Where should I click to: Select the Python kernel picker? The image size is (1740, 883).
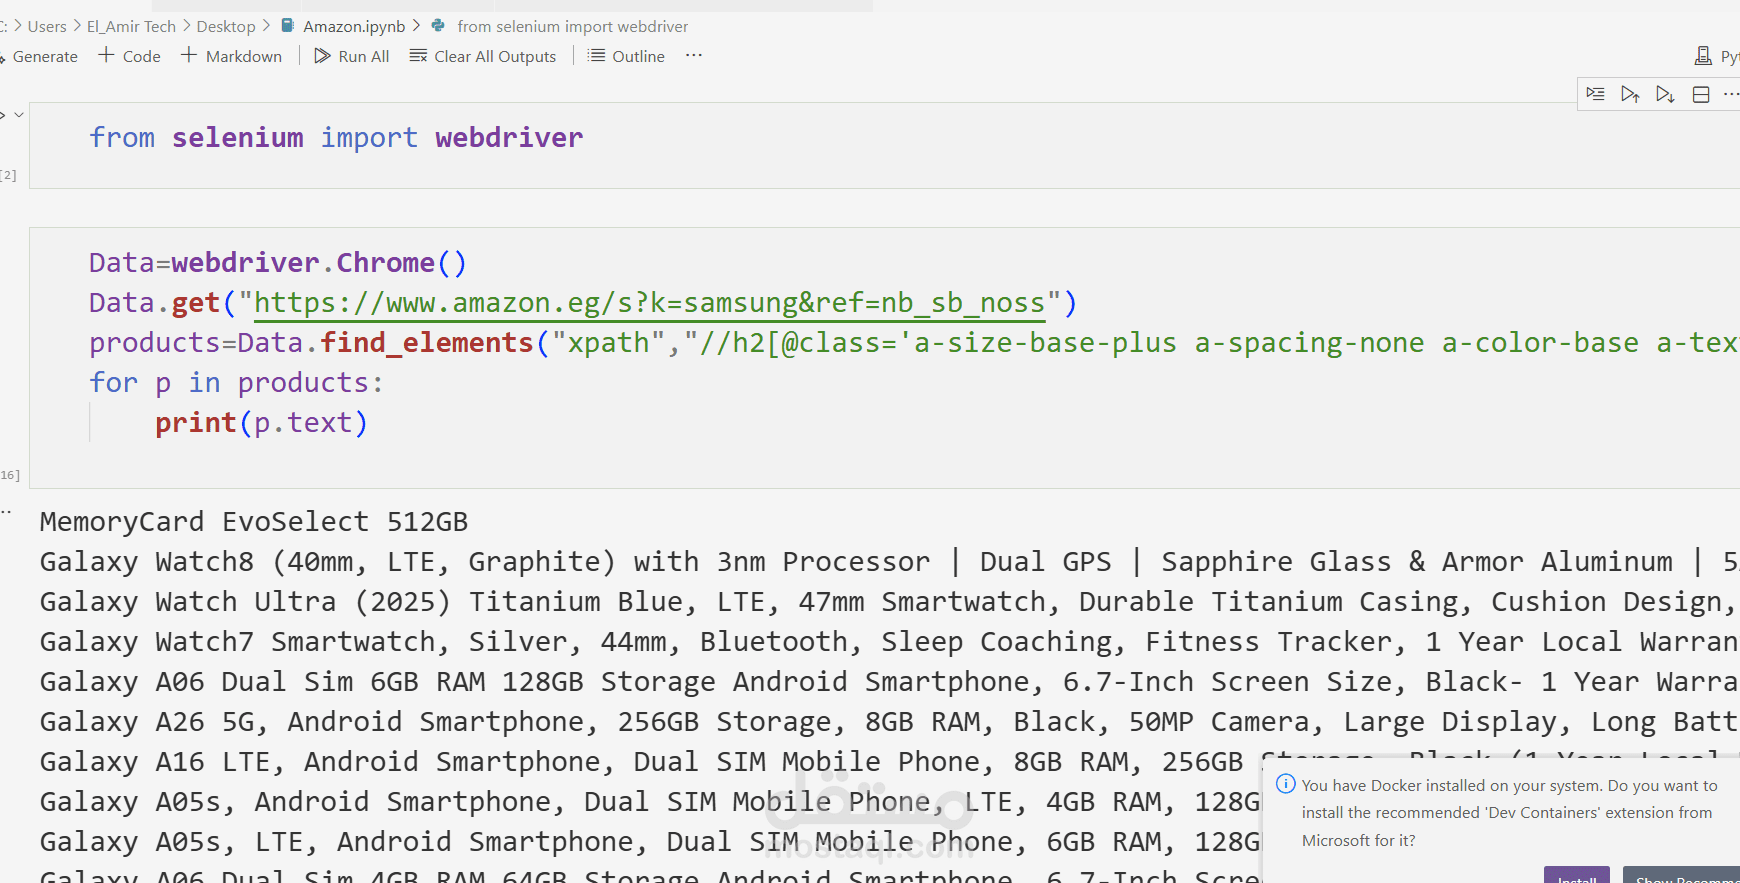click(1716, 57)
